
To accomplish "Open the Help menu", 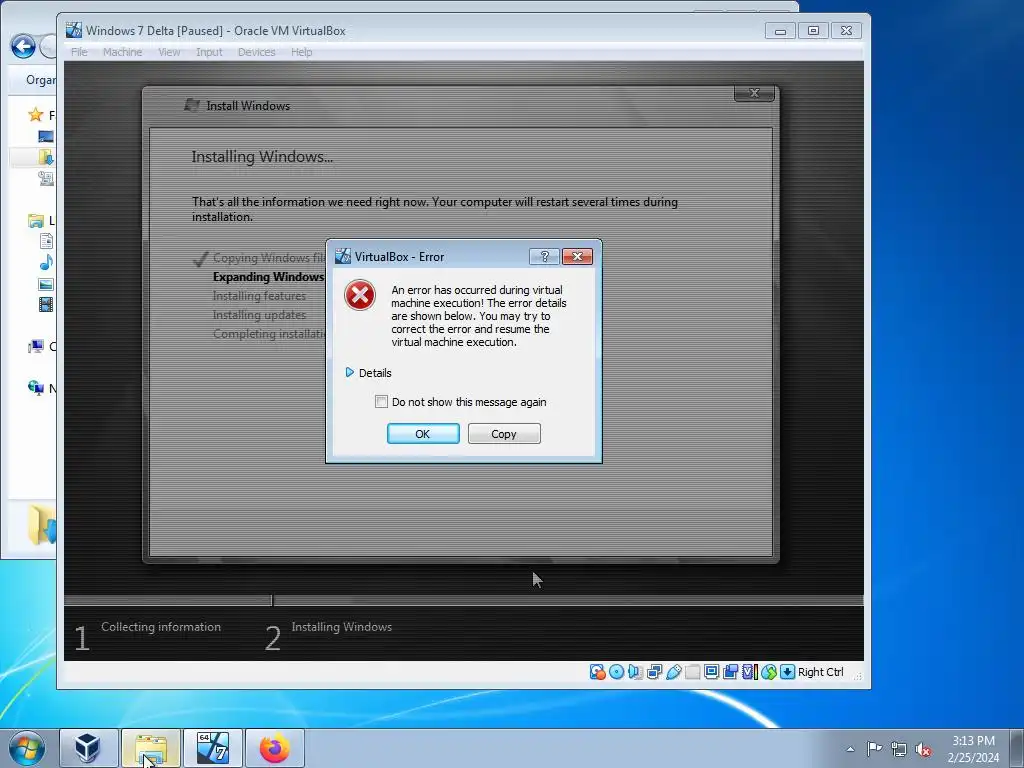I will [302, 52].
